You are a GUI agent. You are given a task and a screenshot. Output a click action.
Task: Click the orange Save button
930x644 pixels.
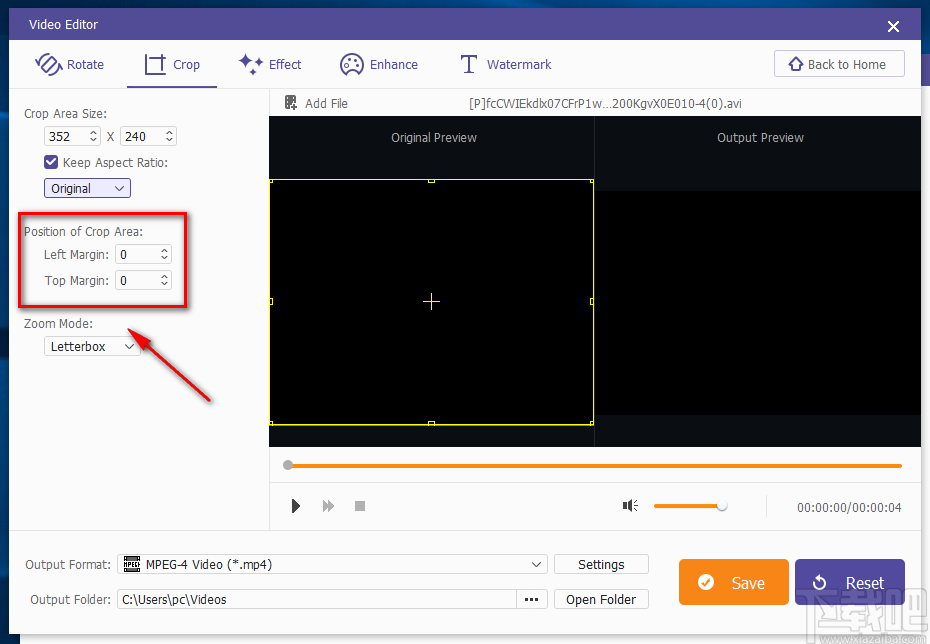(x=733, y=582)
